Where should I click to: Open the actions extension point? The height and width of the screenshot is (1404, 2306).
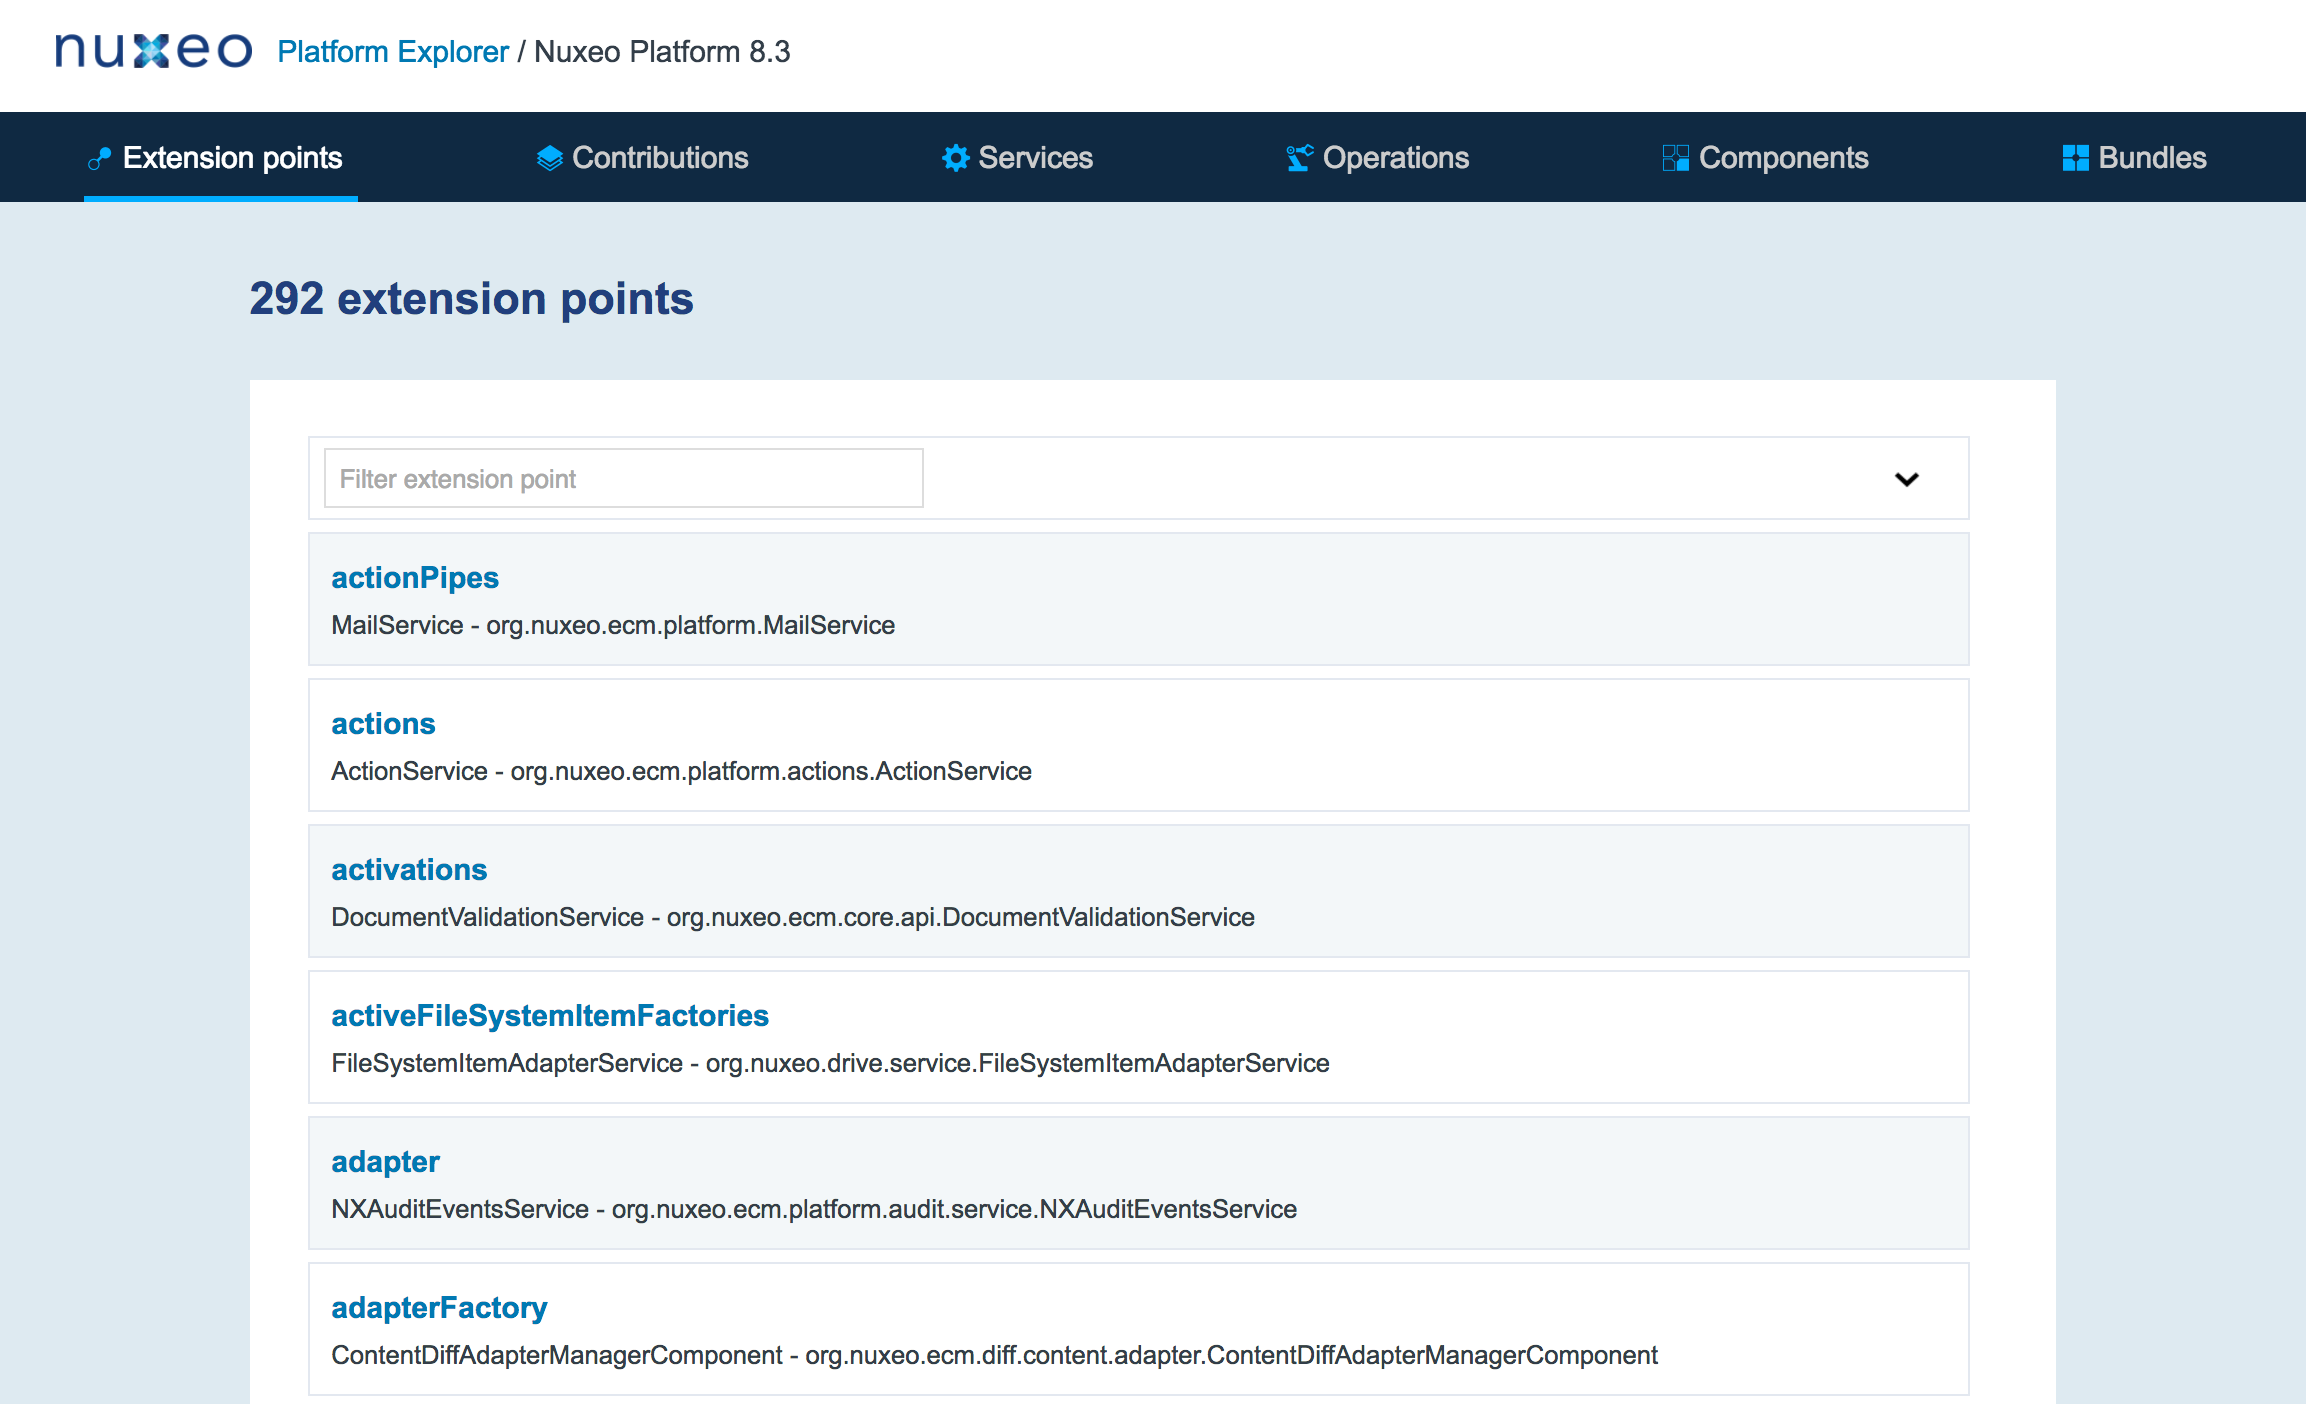point(383,724)
